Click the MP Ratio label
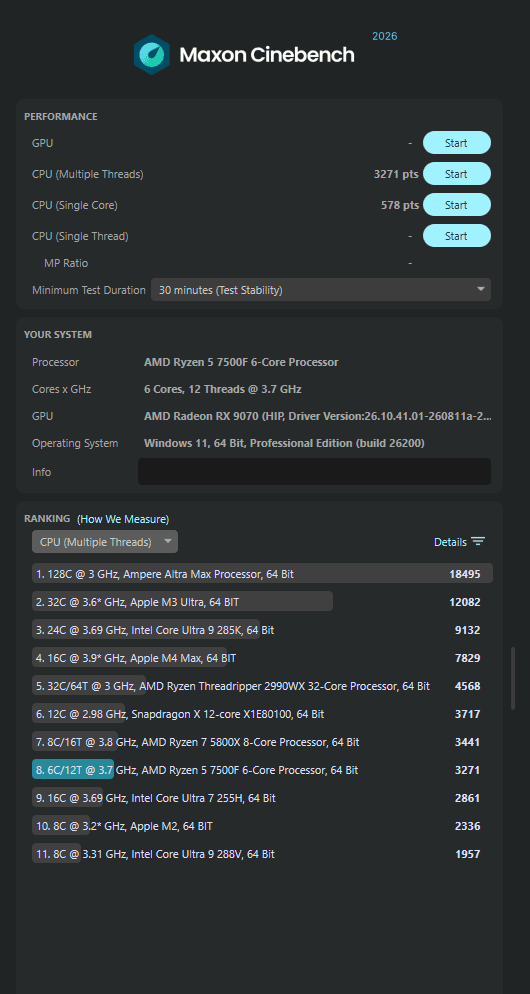Viewport: 530px width, 994px height. 66,262
